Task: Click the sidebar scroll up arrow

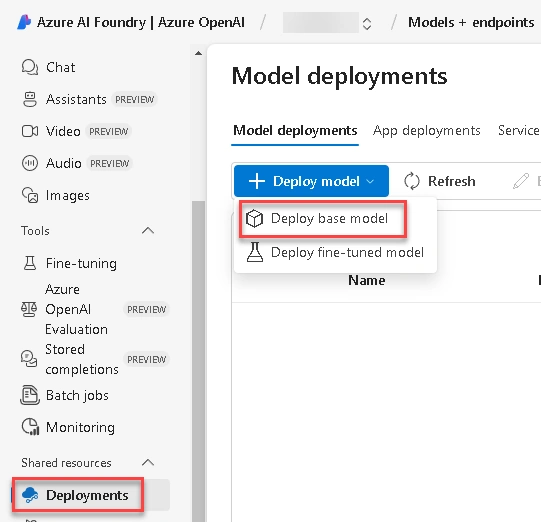Action: pyautogui.click(x=198, y=53)
